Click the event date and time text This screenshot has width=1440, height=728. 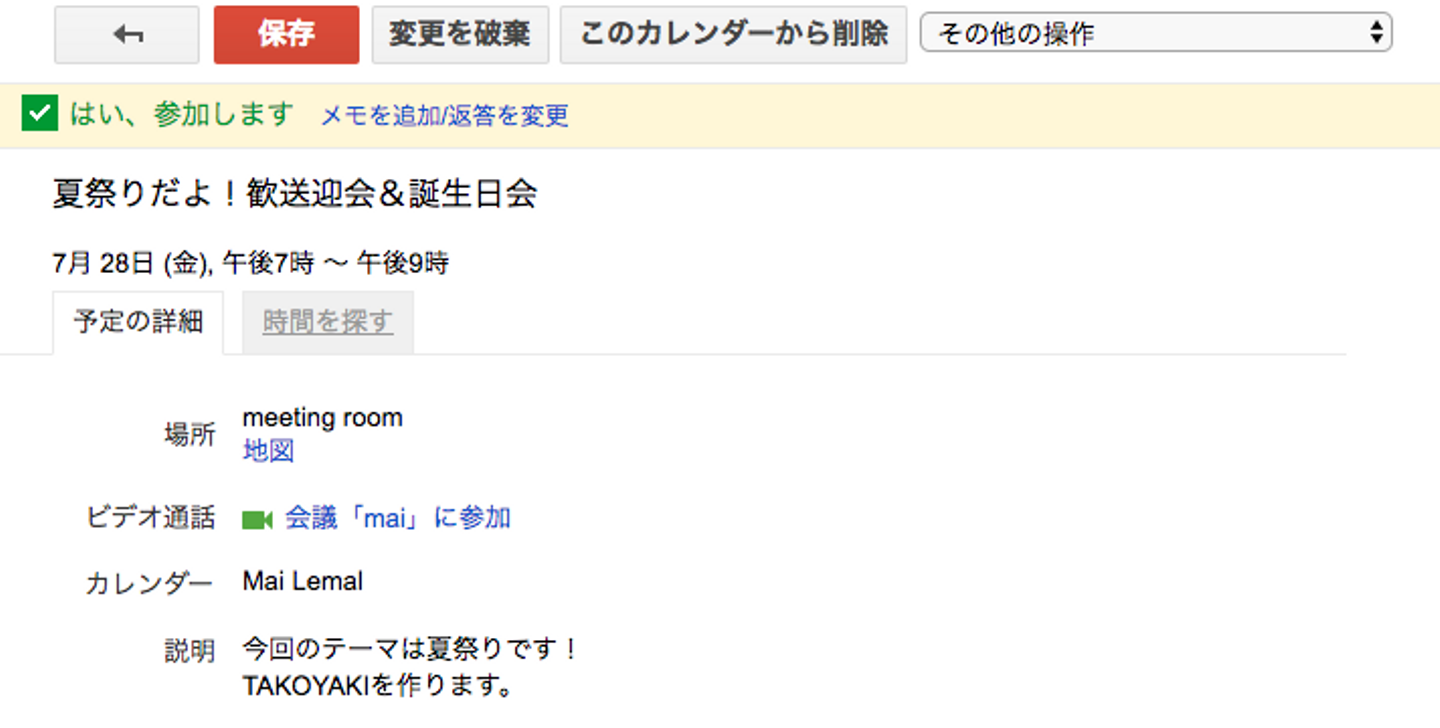[x=250, y=263]
